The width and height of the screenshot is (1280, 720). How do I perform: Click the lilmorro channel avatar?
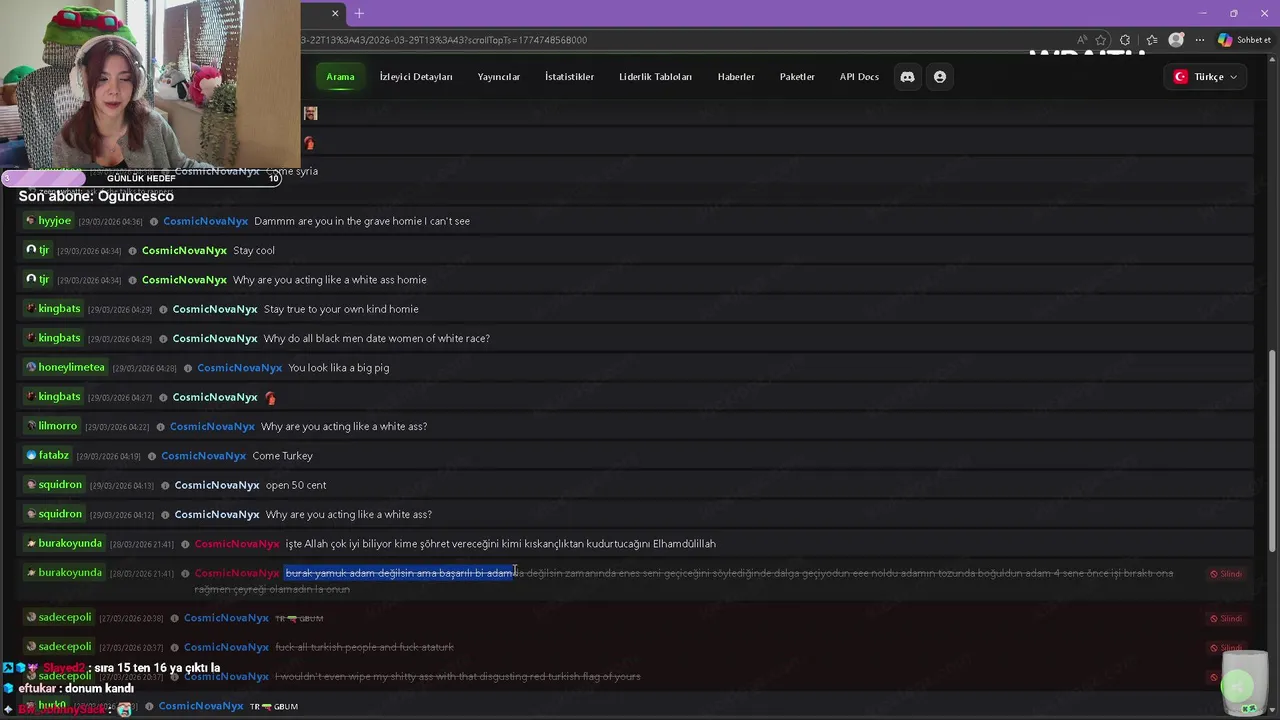pyautogui.click(x=31, y=426)
